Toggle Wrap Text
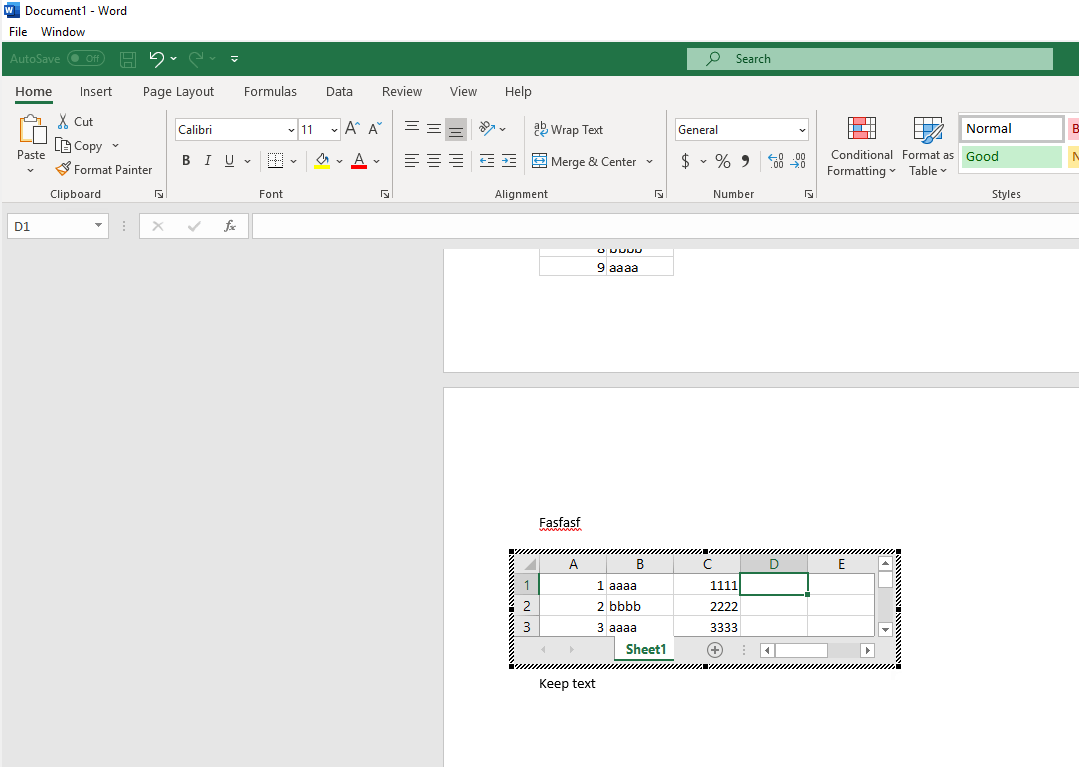1079x767 pixels. 568,129
